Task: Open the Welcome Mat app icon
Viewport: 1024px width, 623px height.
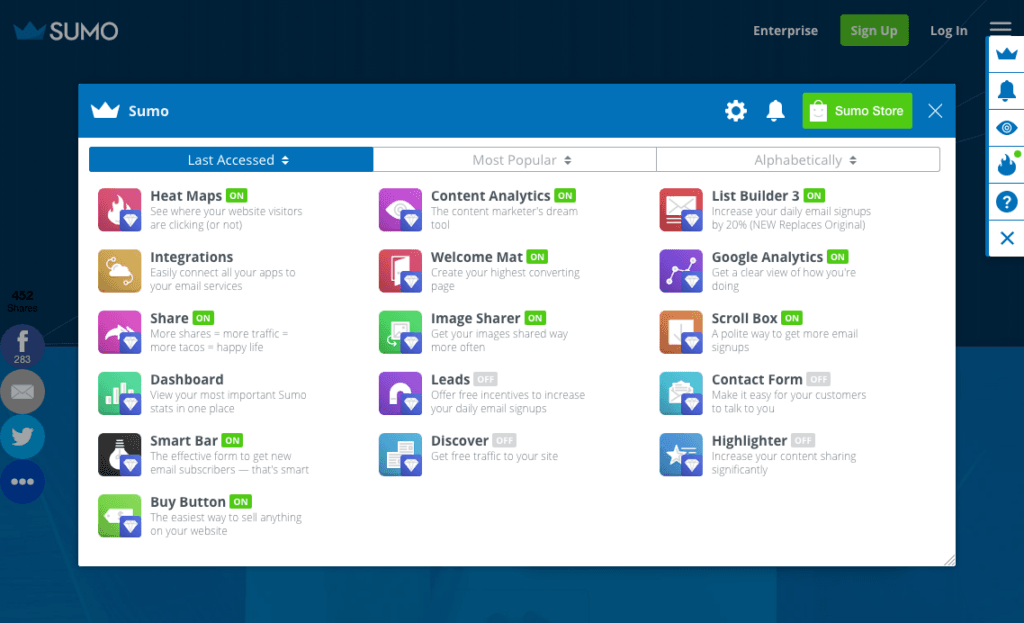Action: pos(400,271)
